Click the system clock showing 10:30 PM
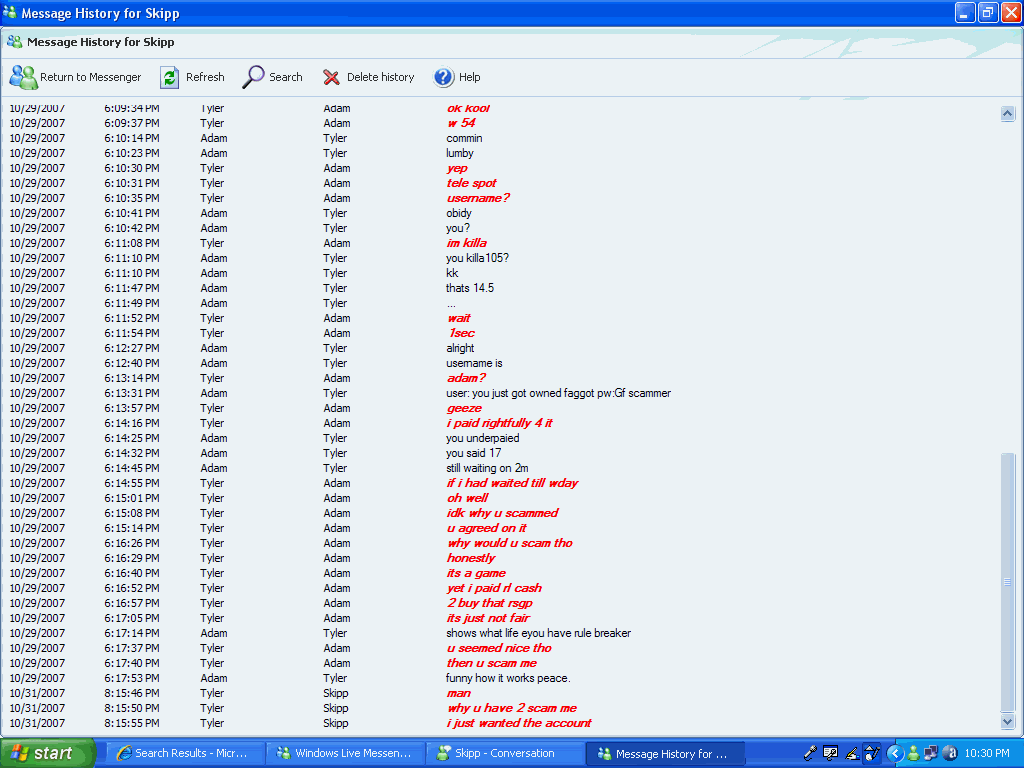Image resolution: width=1024 pixels, height=768 pixels. click(x=987, y=753)
